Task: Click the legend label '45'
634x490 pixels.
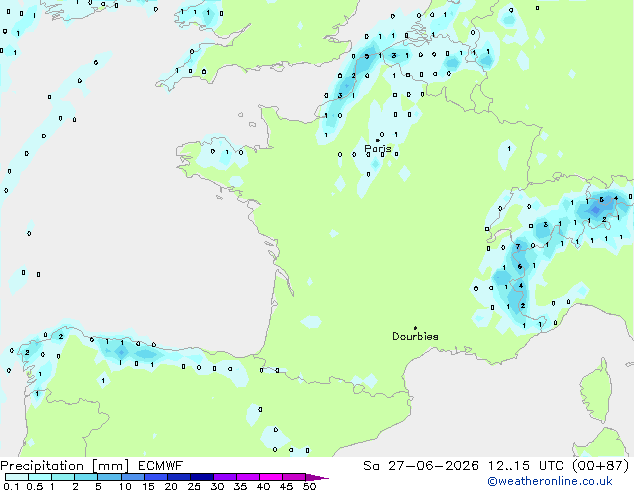Action: [x=286, y=486]
